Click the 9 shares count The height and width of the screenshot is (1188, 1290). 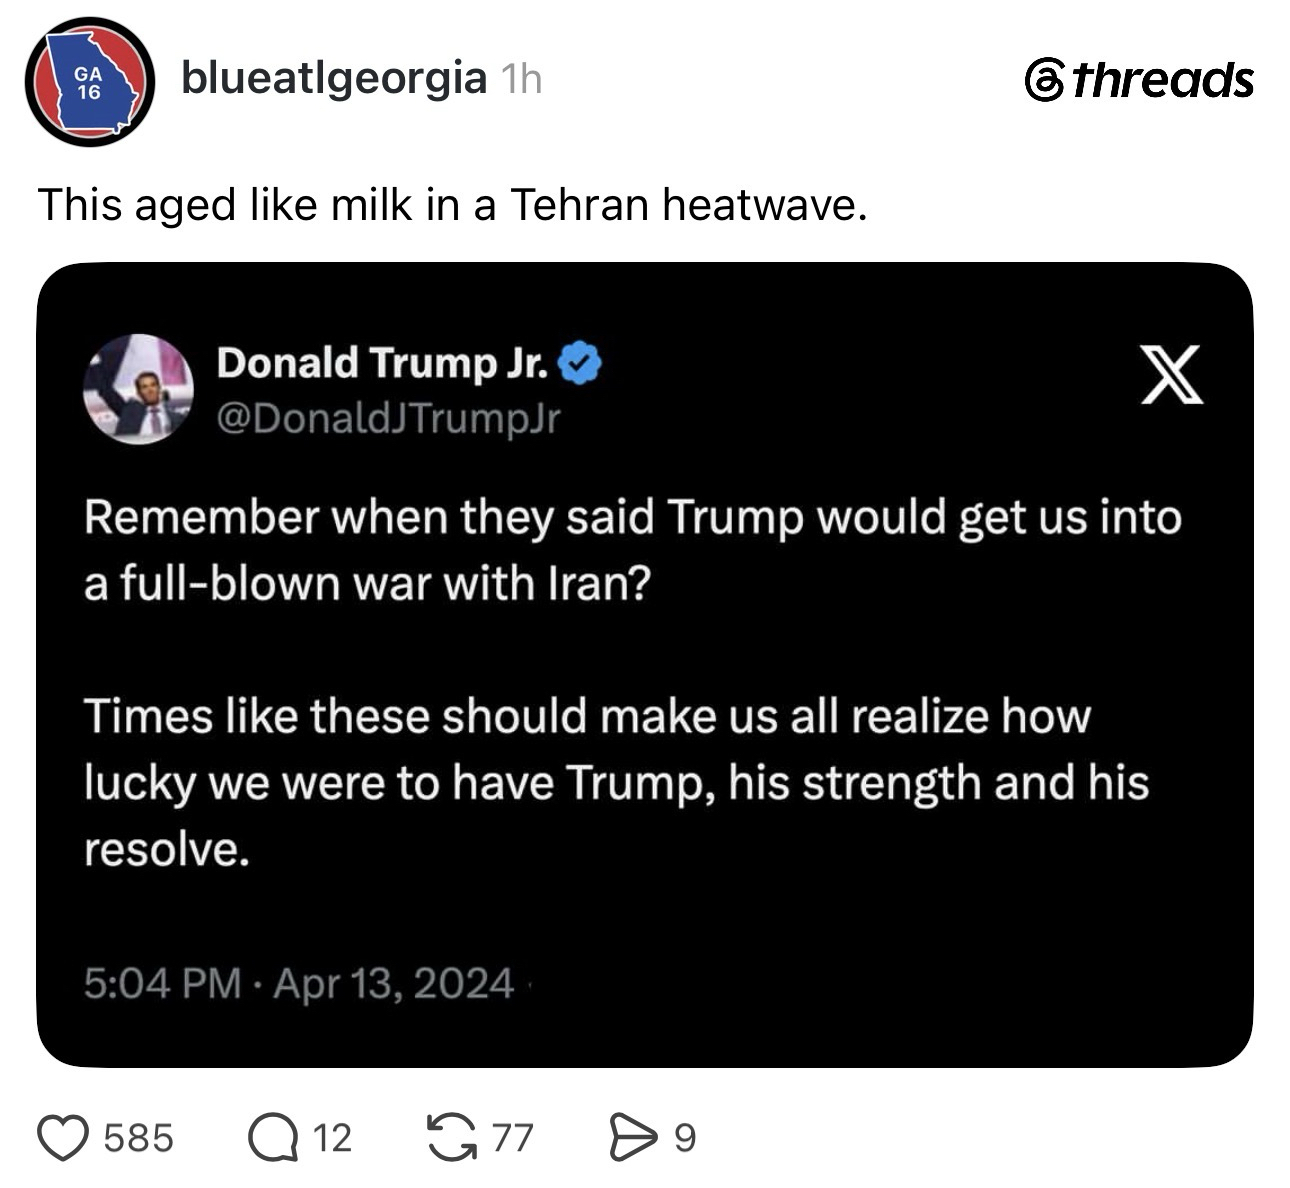point(684,1138)
